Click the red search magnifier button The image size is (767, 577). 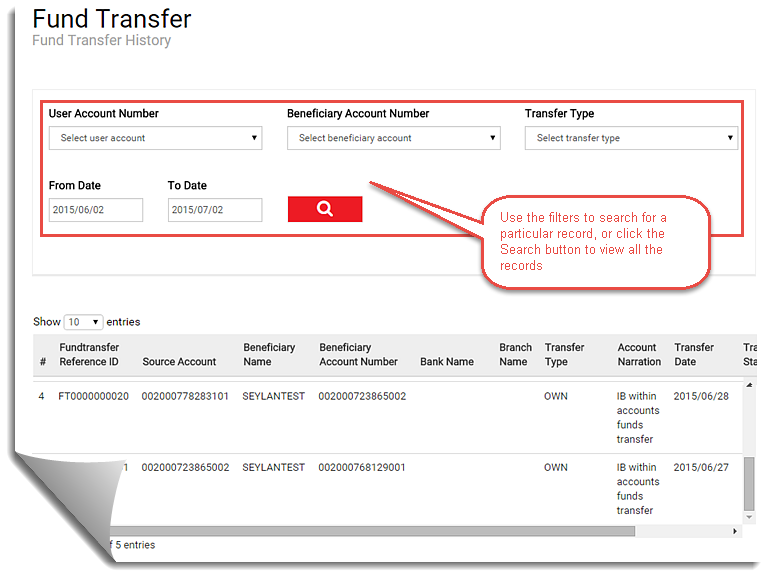click(324, 209)
